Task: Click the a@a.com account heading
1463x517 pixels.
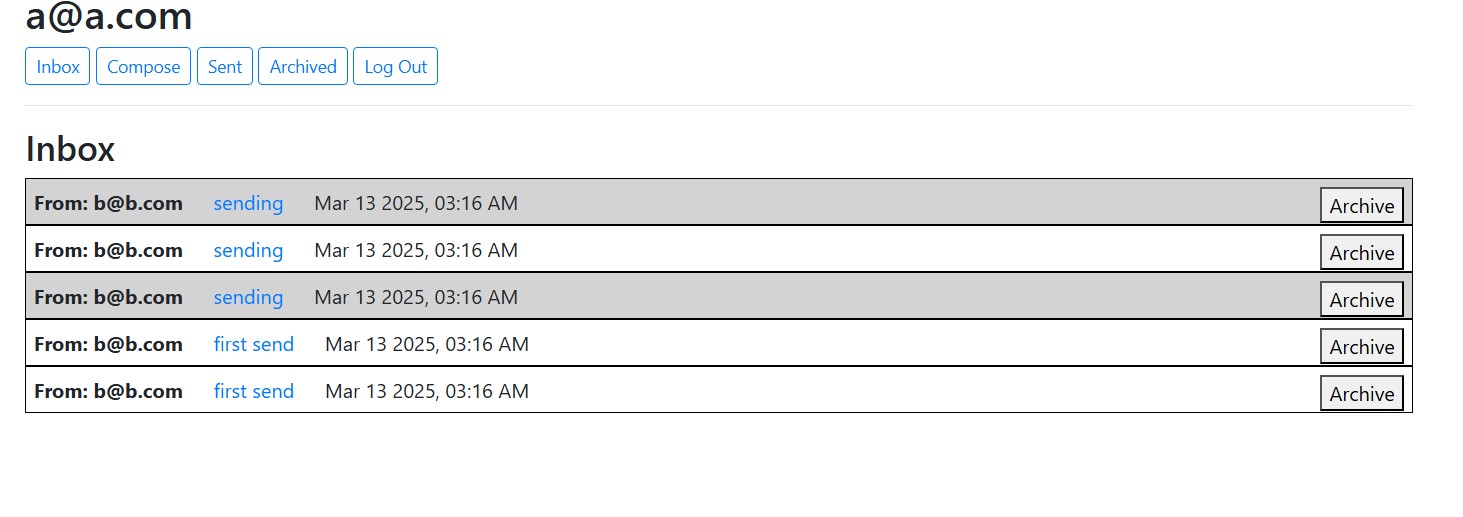Action: pos(109,18)
